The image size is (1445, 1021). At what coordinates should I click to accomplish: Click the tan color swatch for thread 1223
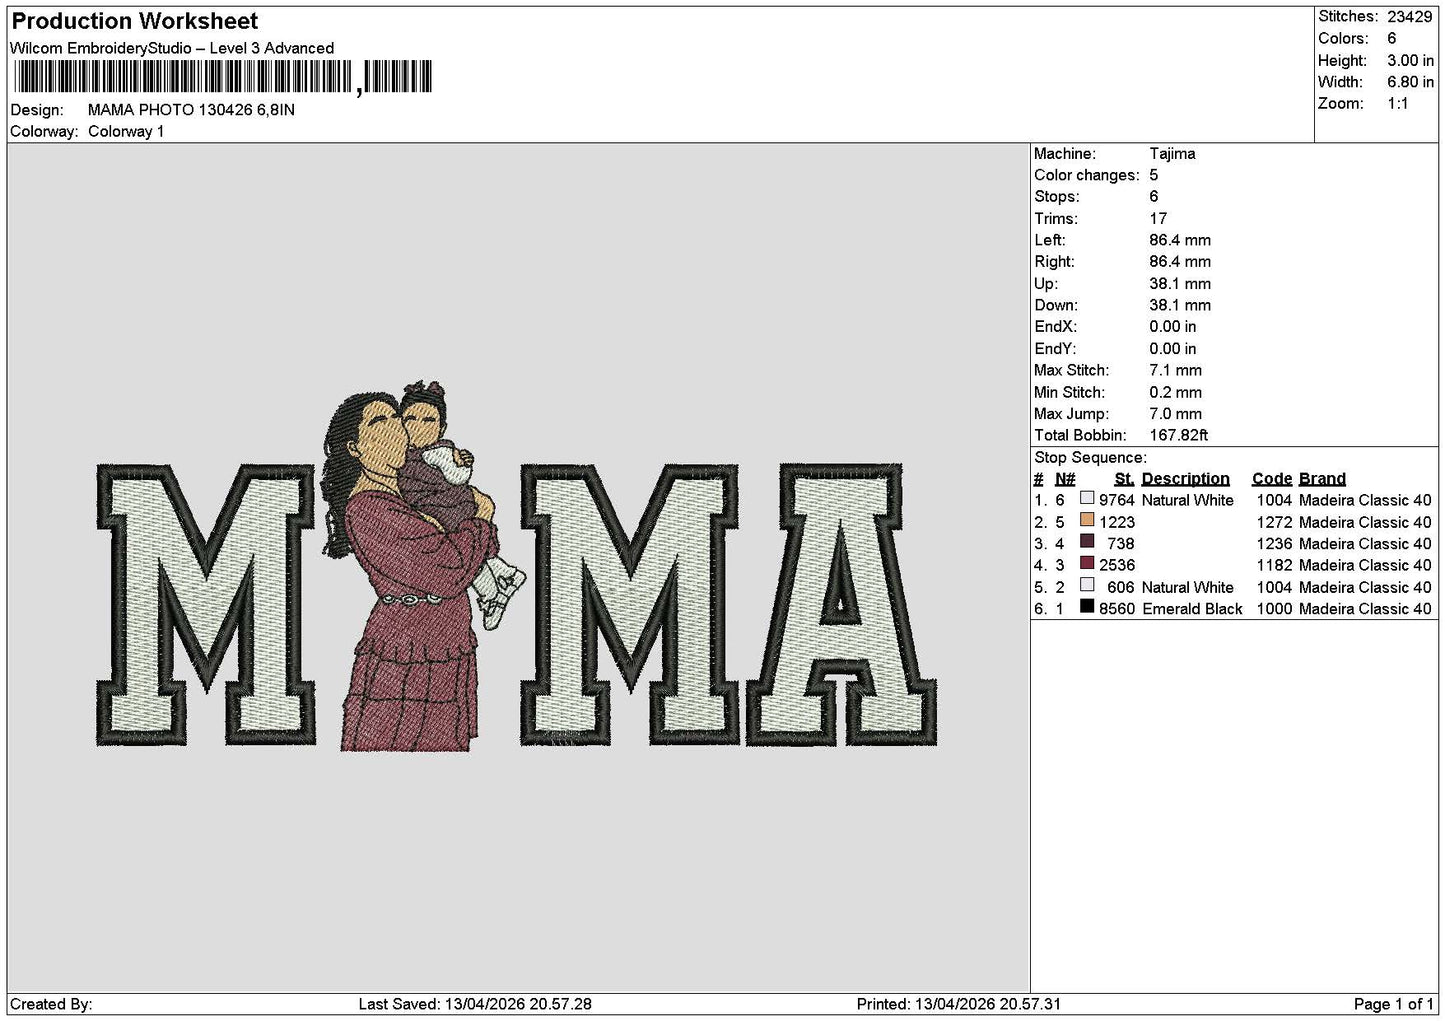(x=1087, y=520)
